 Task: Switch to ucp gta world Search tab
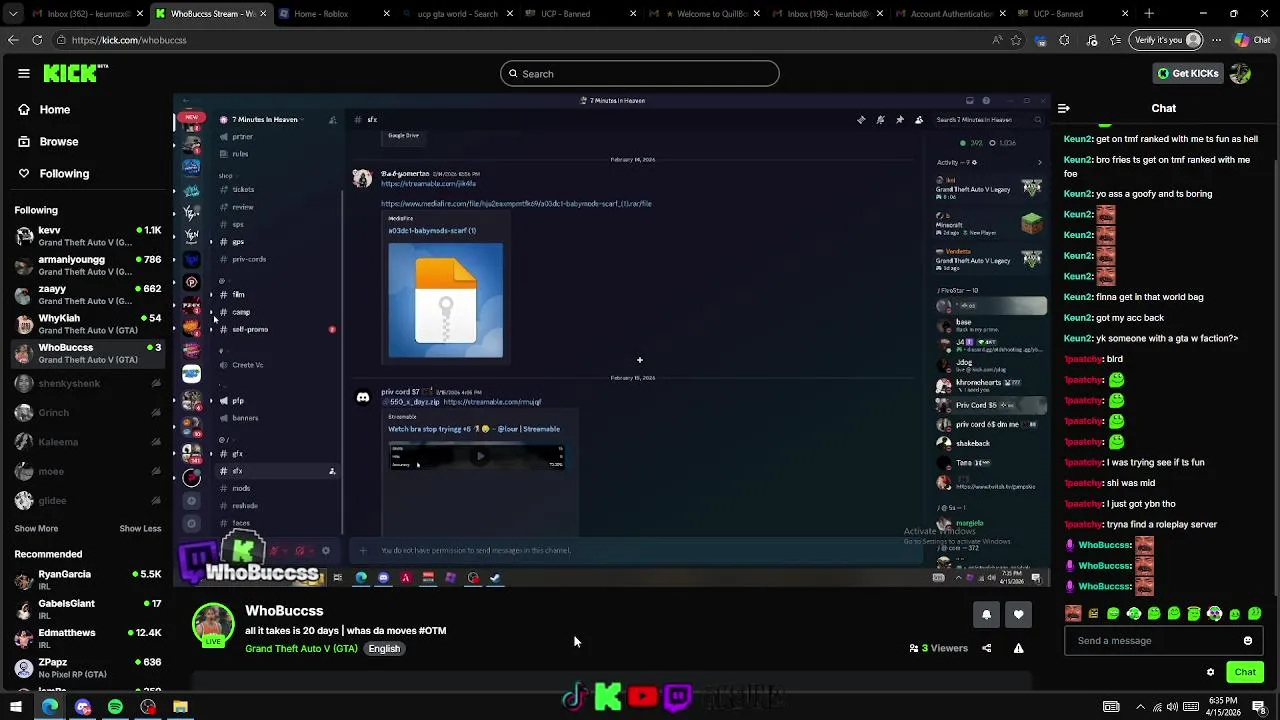point(457,14)
